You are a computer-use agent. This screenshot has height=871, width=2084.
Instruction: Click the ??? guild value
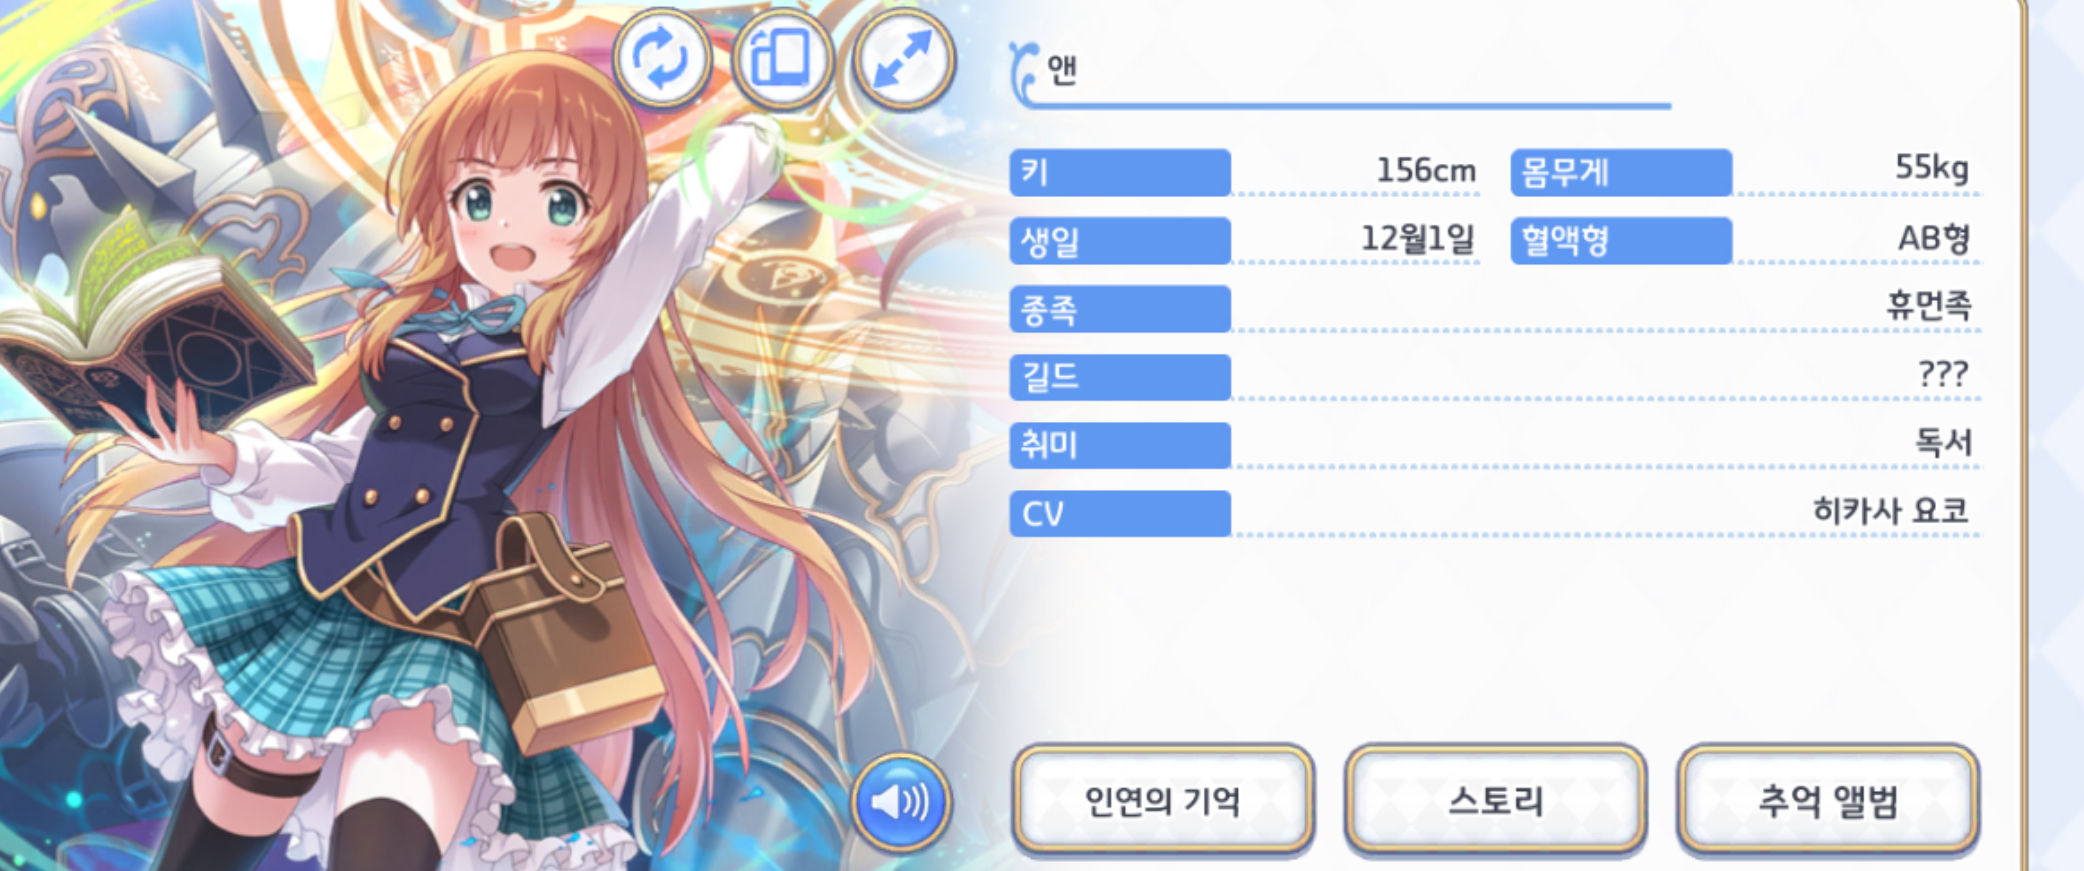[1943, 374]
